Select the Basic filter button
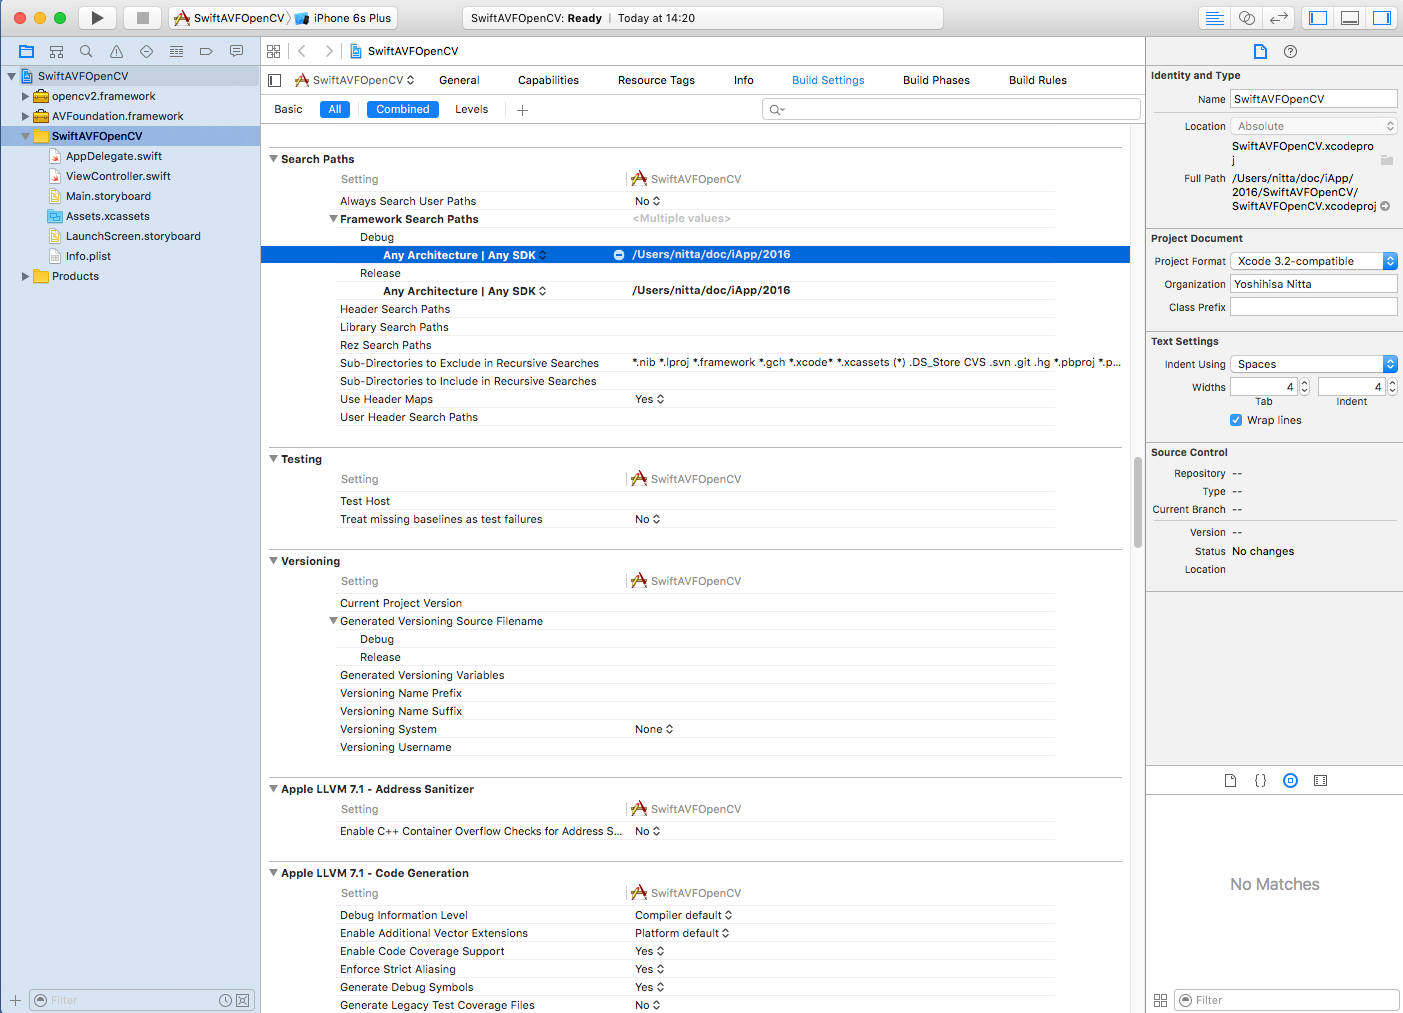Screen dimensions: 1403x1013 [x=288, y=109]
